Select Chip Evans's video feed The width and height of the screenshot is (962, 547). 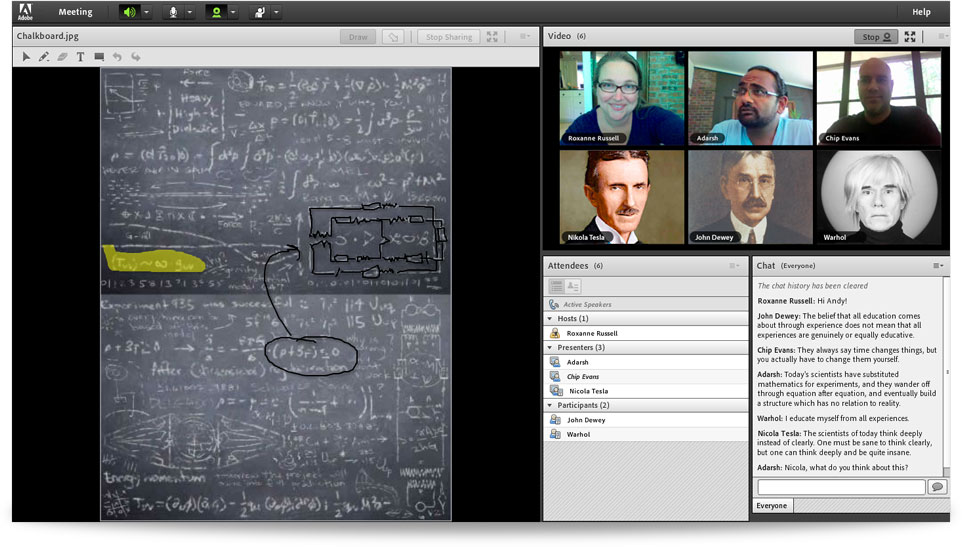pos(879,98)
